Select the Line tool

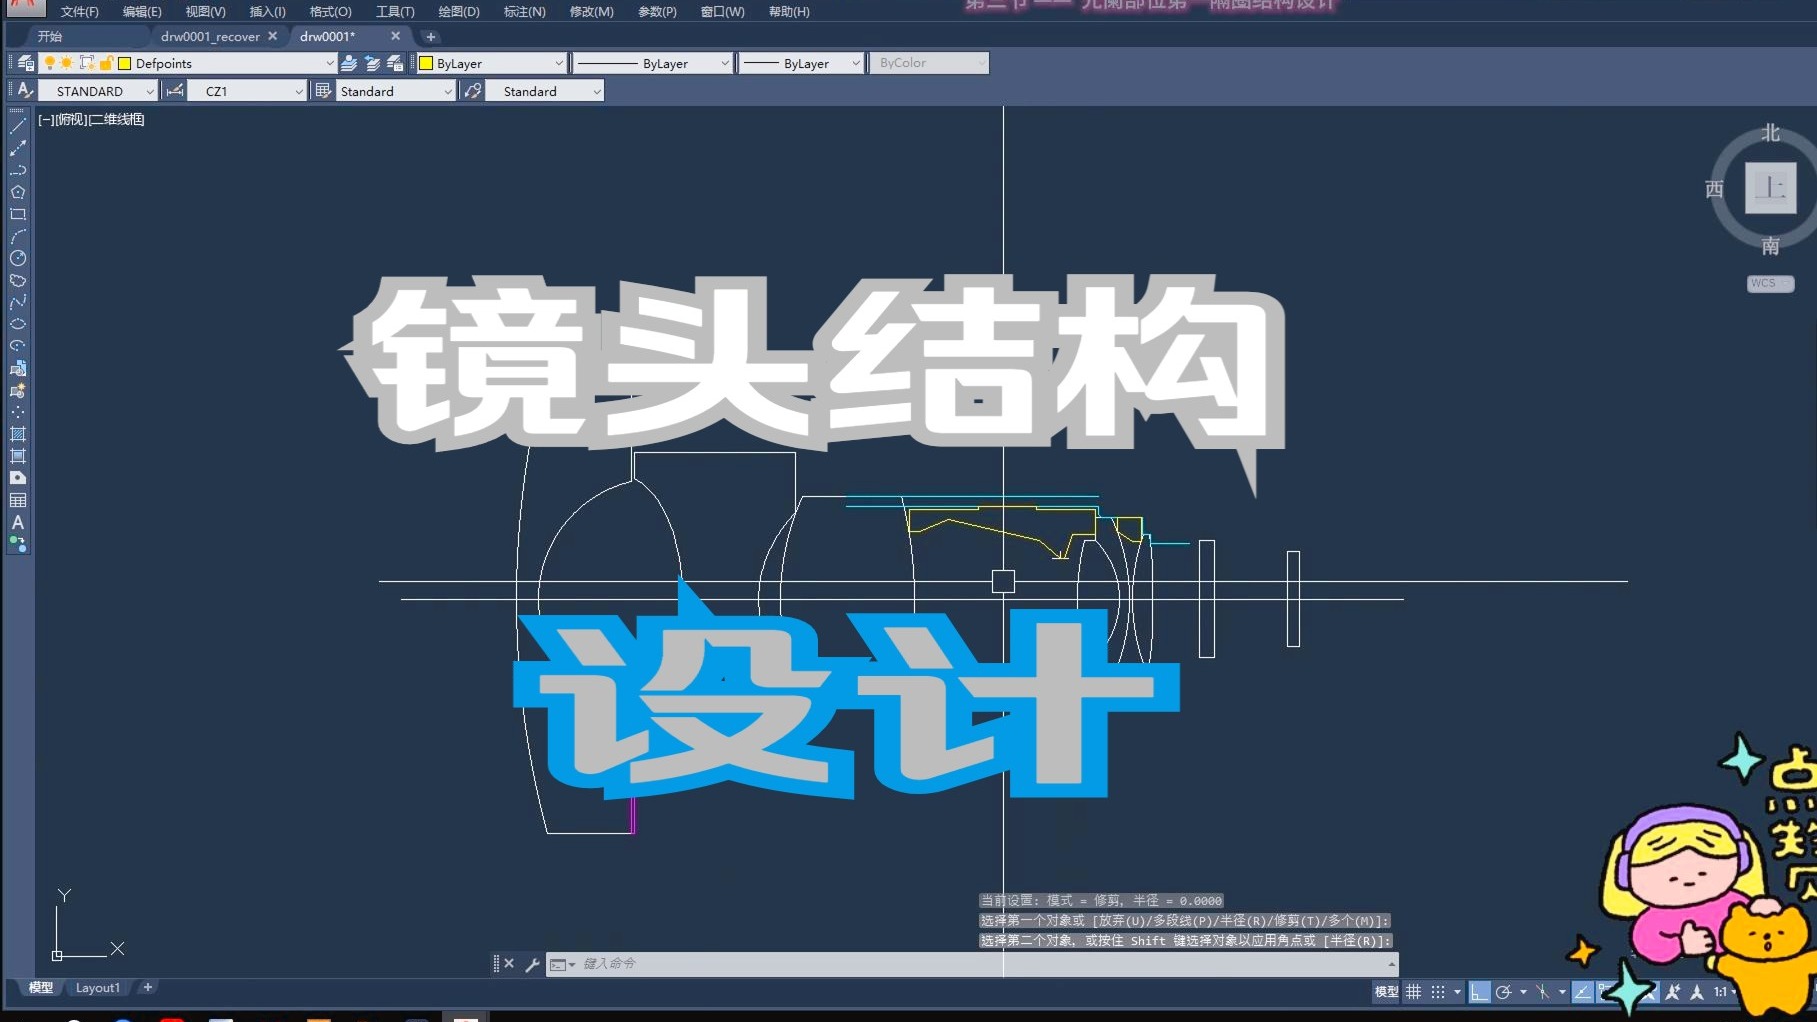click(x=17, y=128)
